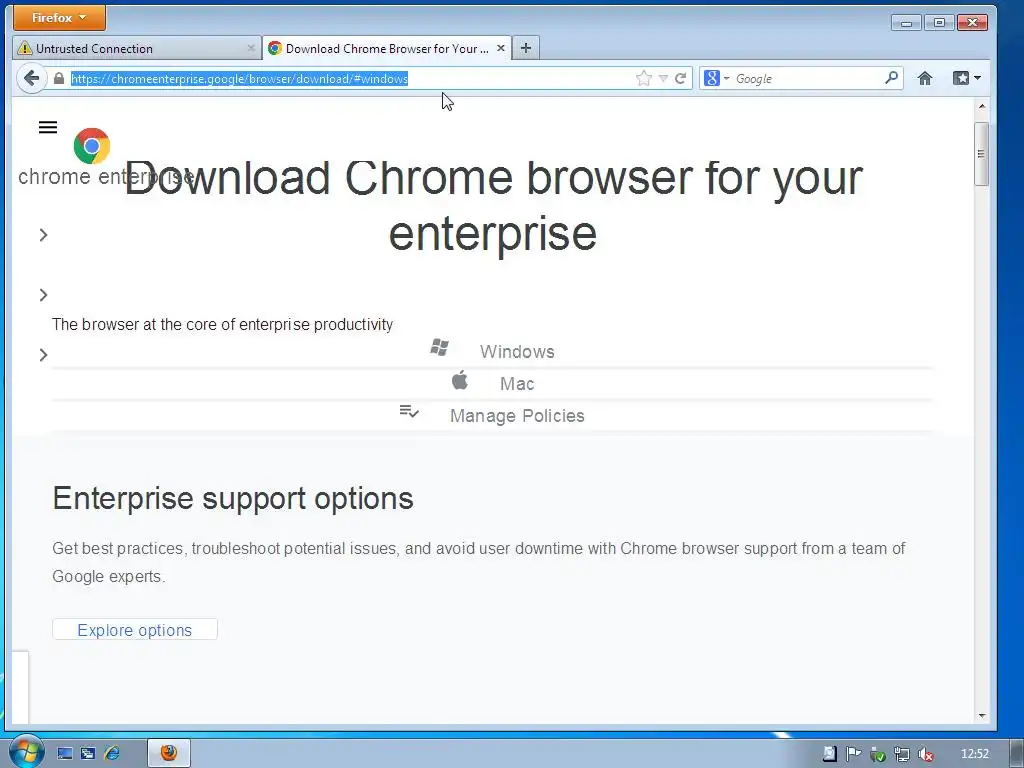The image size is (1024, 768).
Task: Click the document tray icon left of the flag
Action: click(829, 754)
